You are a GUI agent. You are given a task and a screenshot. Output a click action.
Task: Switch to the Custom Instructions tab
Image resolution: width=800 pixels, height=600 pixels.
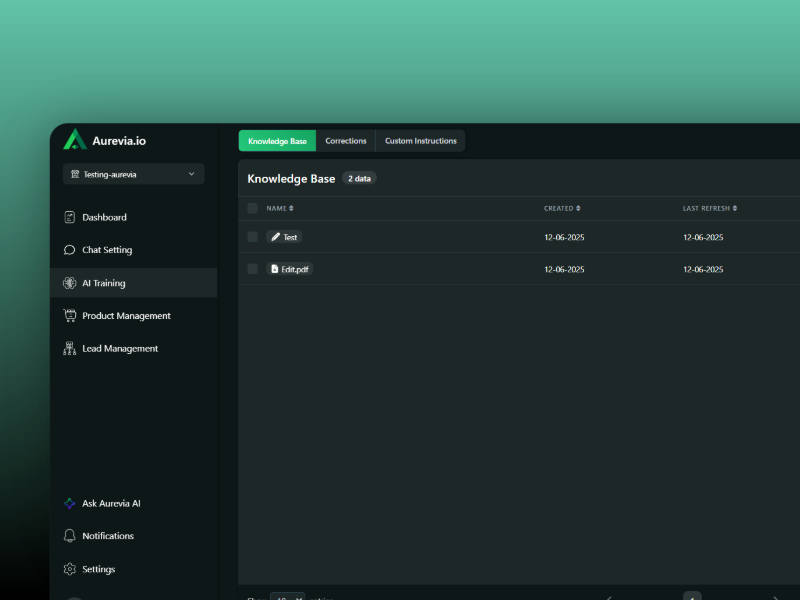pyautogui.click(x=421, y=141)
